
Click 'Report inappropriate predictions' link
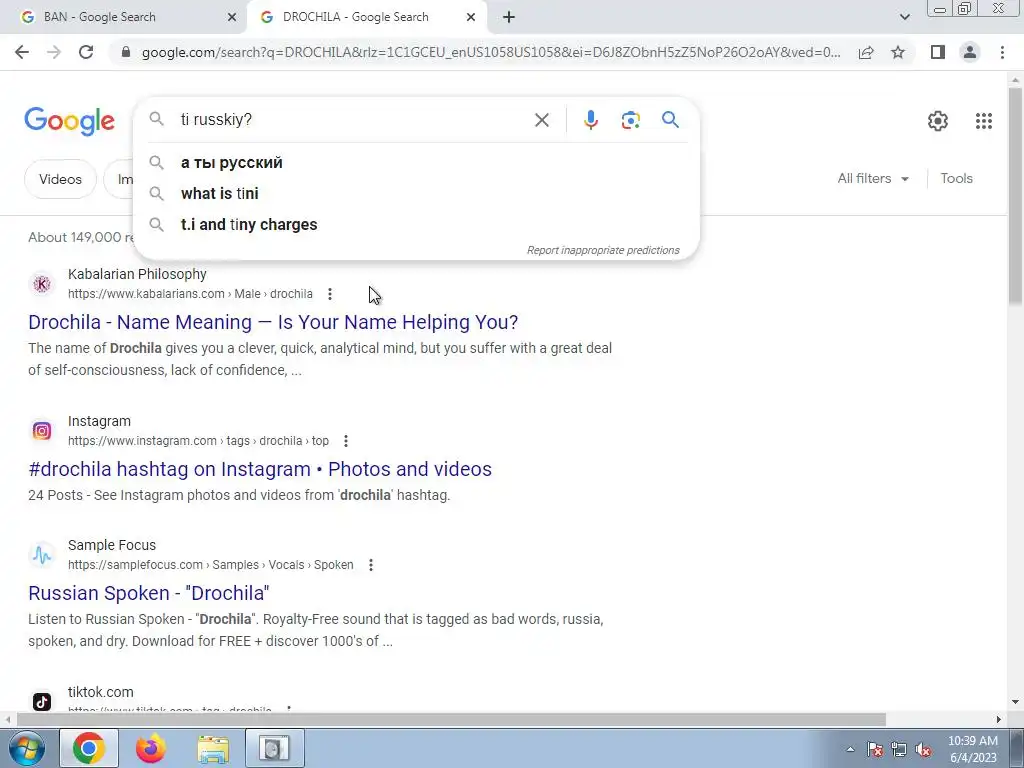(603, 250)
